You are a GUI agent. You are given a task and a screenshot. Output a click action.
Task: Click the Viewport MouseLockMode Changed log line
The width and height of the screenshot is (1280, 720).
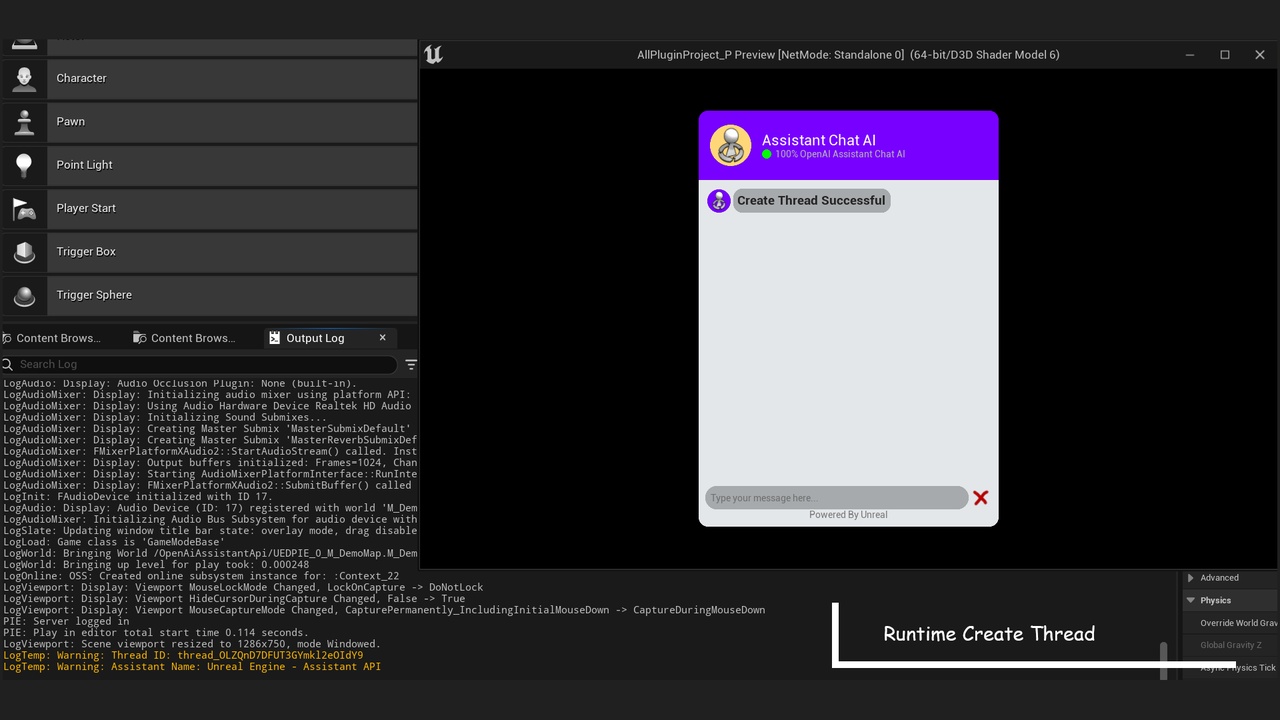tap(243, 588)
